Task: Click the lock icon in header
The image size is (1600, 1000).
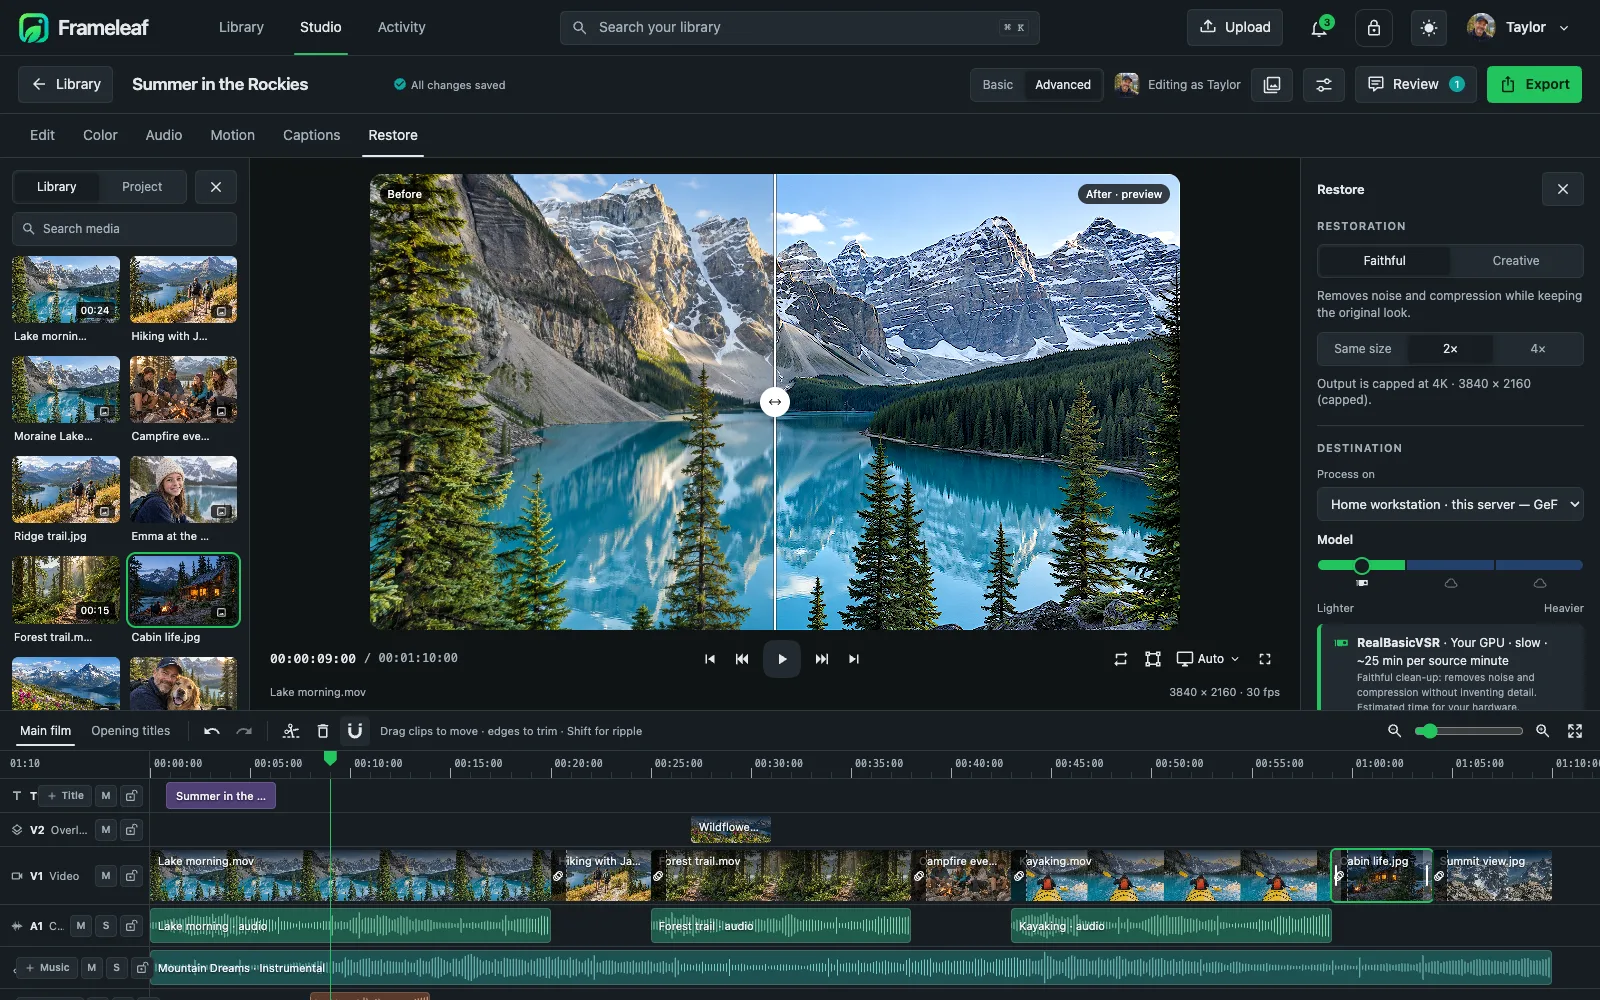Action: click(x=1374, y=28)
